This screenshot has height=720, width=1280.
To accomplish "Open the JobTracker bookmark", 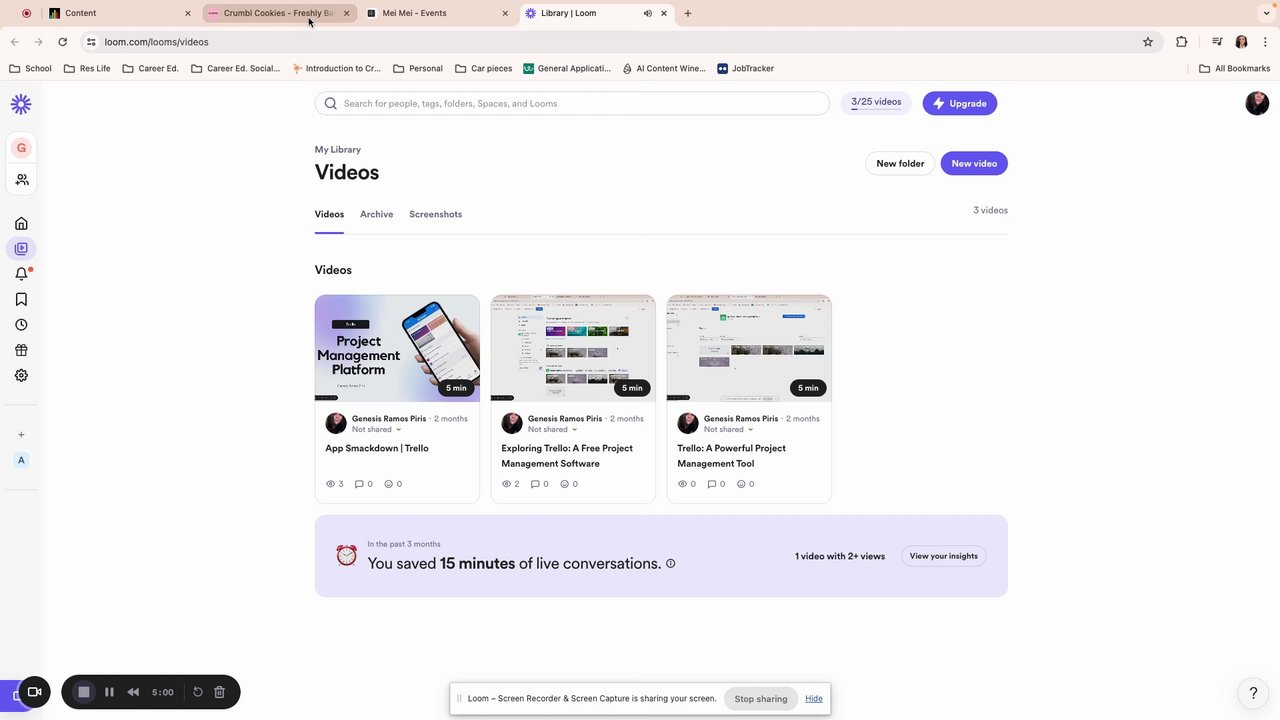I will tap(745, 69).
